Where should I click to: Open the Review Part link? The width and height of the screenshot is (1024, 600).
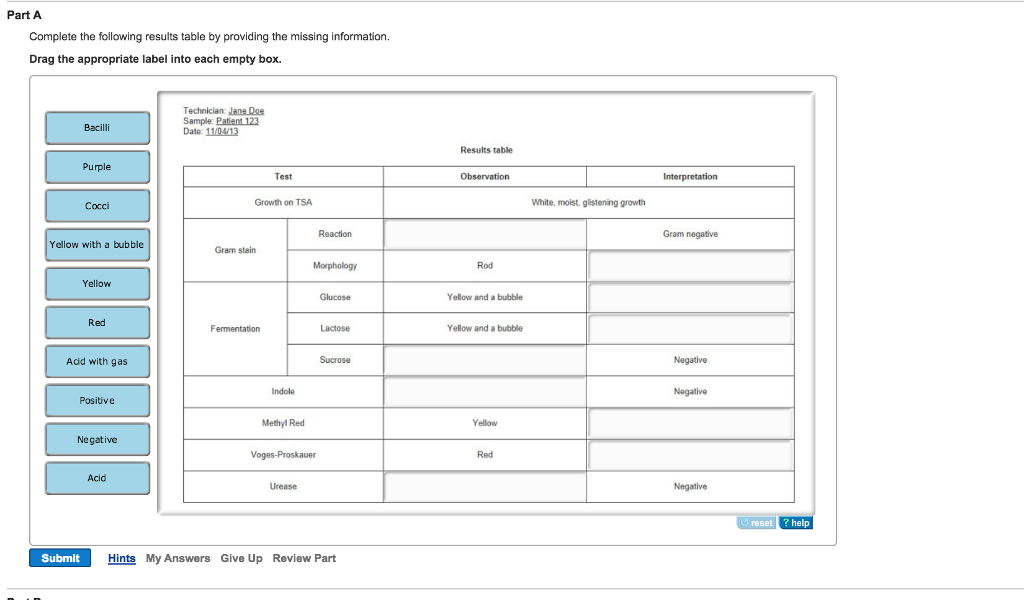(304, 558)
